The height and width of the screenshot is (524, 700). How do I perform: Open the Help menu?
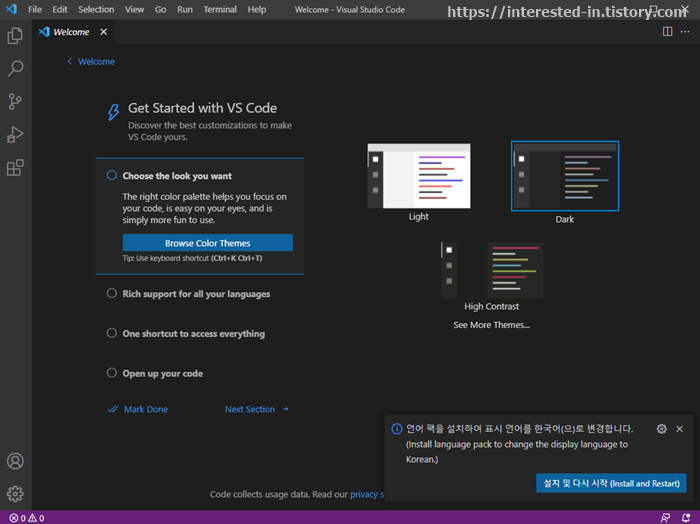[x=257, y=9]
